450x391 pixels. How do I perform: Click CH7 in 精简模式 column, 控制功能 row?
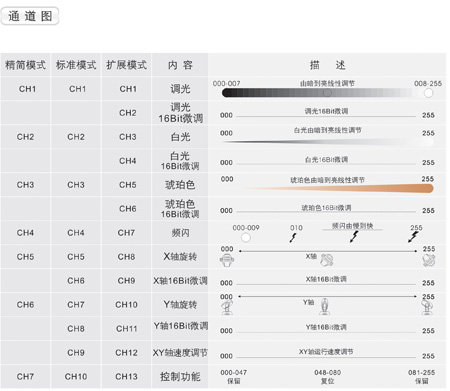point(25,377)
